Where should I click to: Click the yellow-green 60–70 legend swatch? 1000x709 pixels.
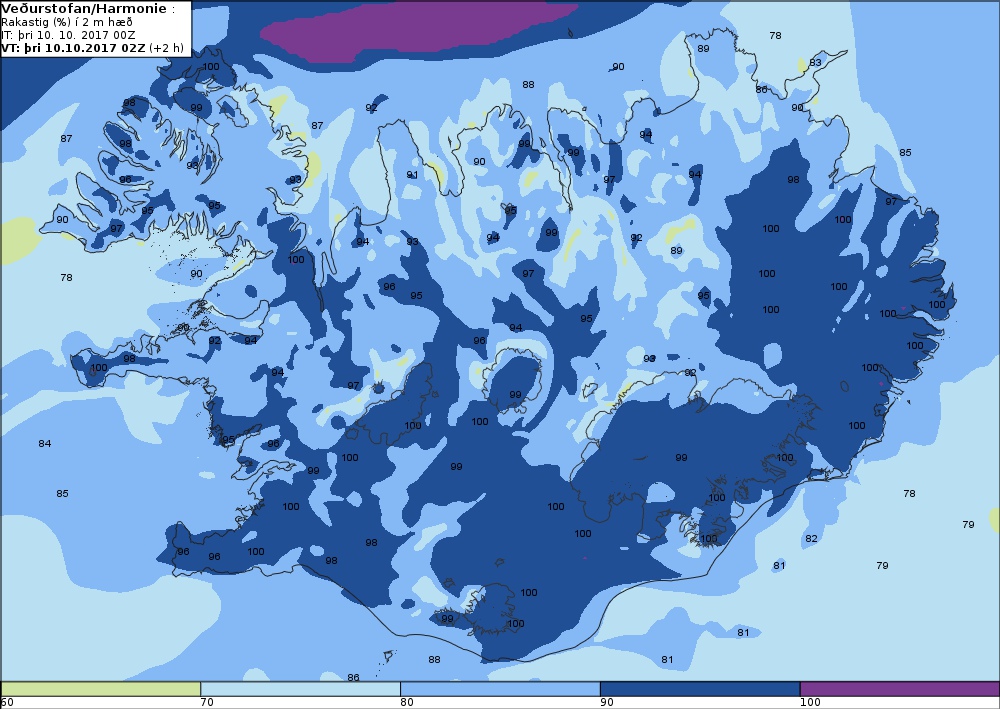click(x=101, y=689)
